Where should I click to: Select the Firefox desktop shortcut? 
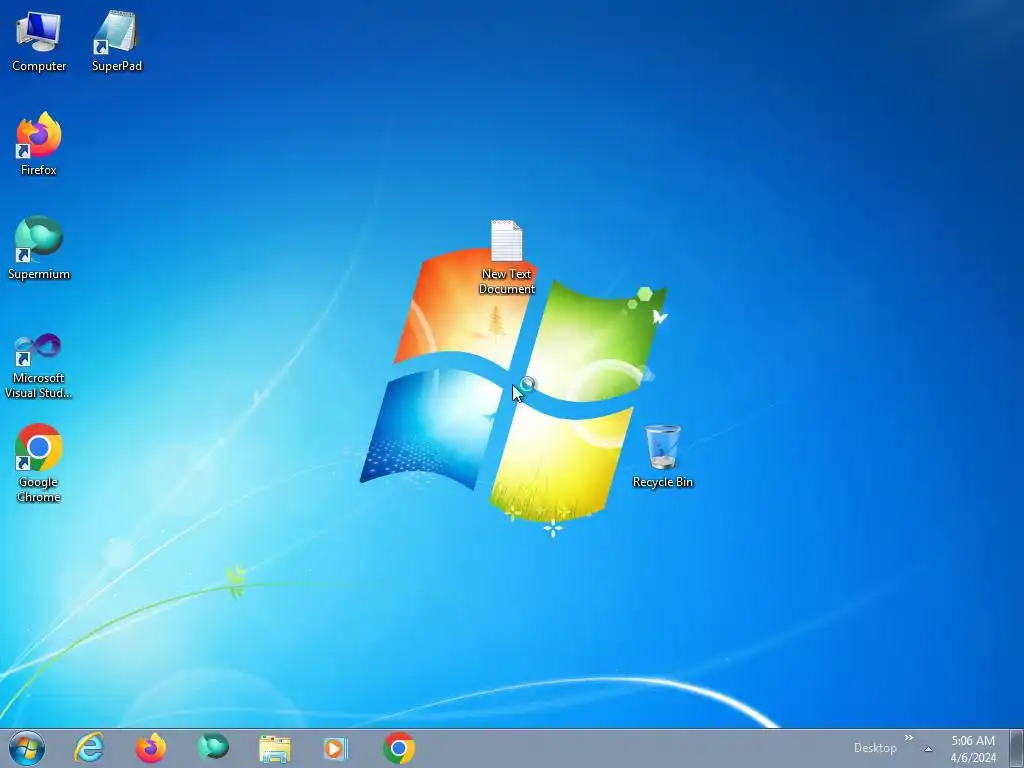(x=39, y=144)
